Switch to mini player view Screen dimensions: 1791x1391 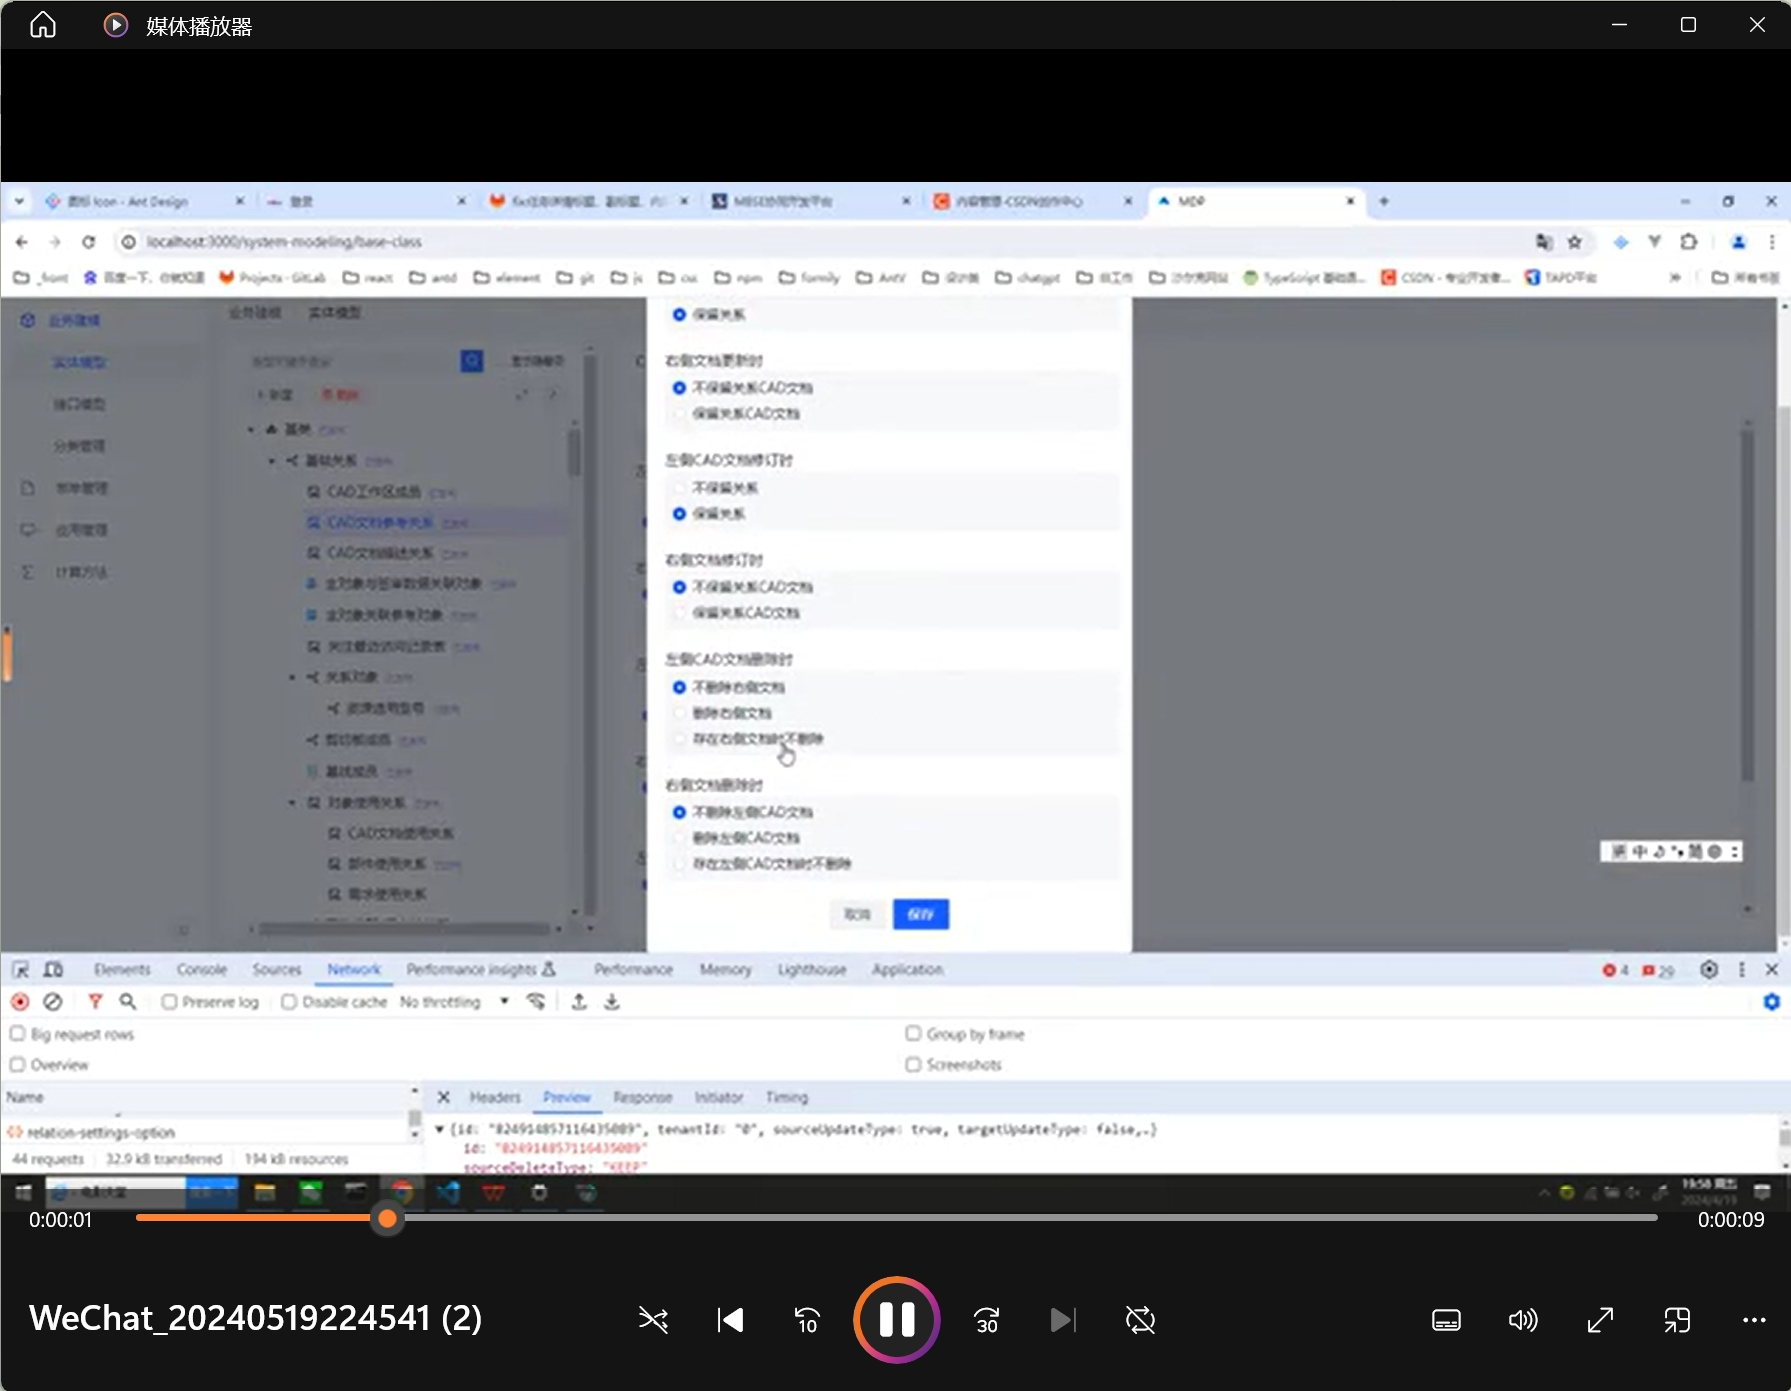pyautogui.click(x=1677, y=1320)
